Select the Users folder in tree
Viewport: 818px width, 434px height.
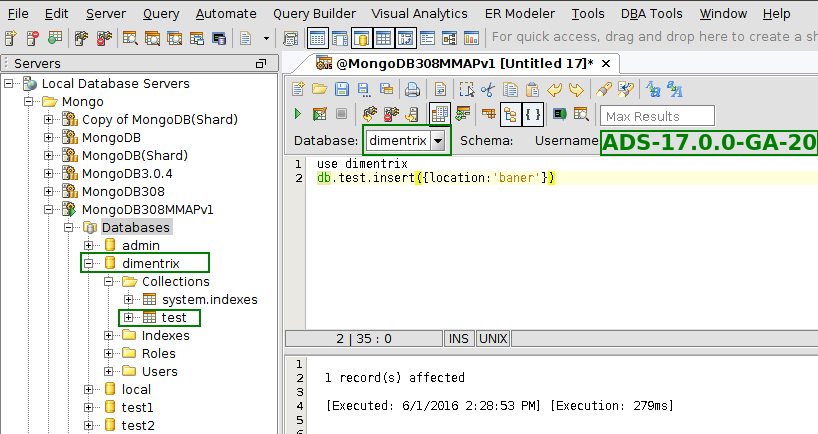click(x=160, y=371)
